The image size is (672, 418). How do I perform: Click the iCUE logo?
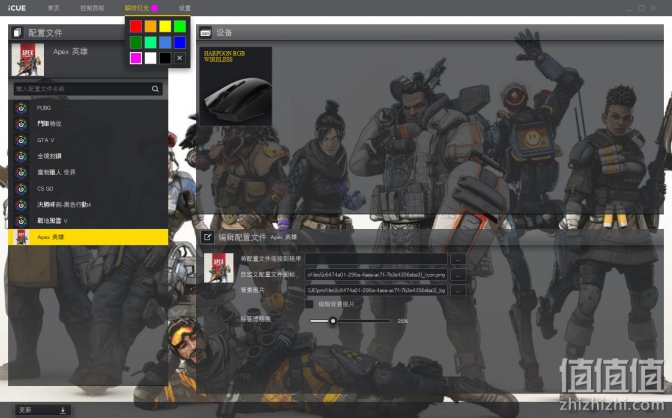(17, 8)
